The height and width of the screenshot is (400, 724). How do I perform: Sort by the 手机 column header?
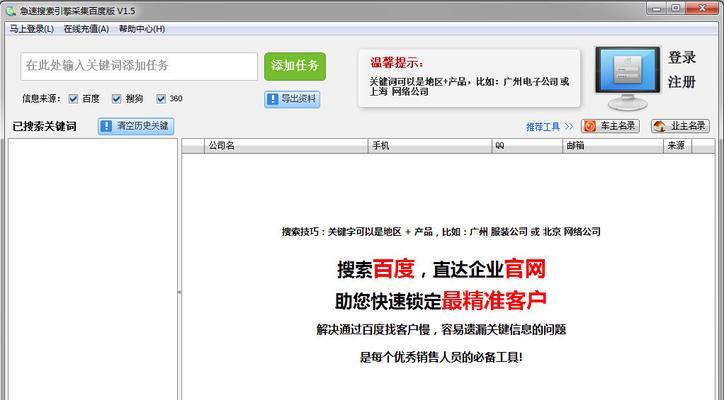(x=430, y=146)
